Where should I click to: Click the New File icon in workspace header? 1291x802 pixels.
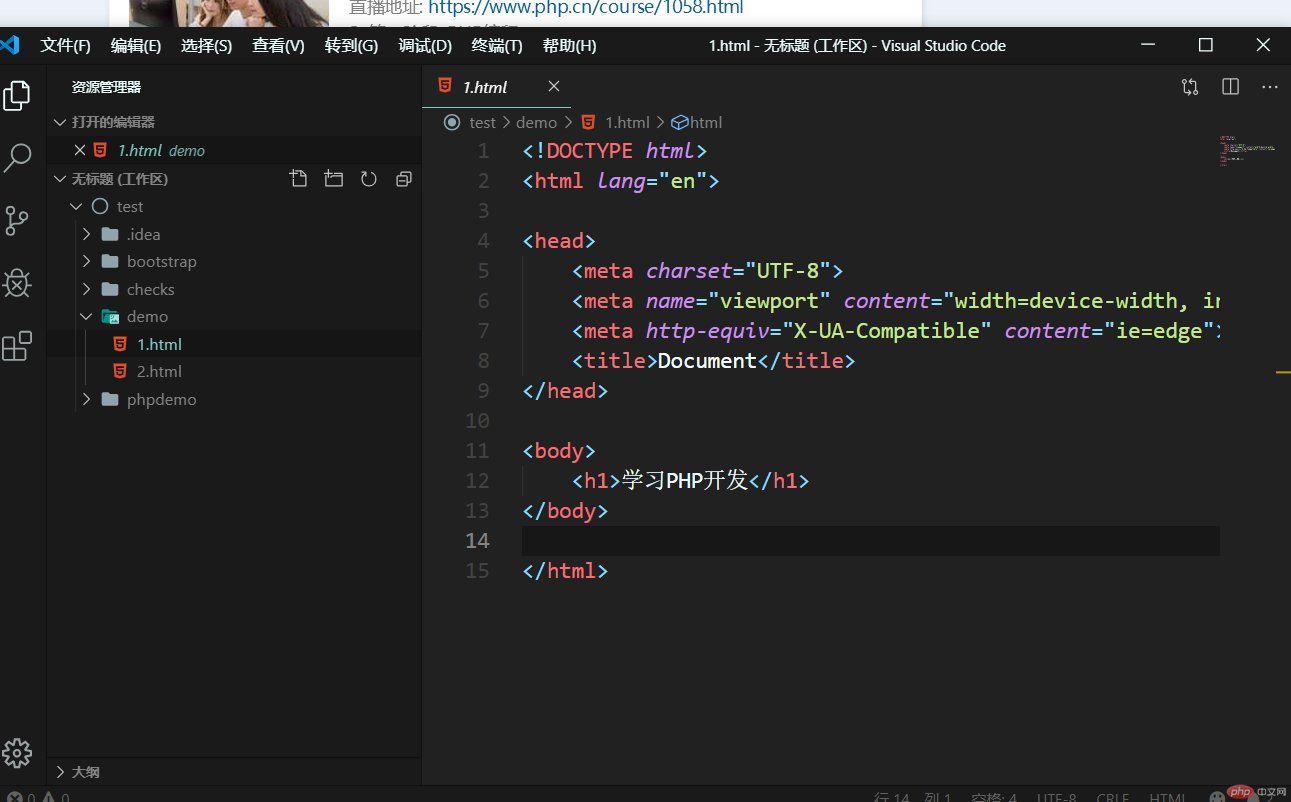(x=299, y=179)
